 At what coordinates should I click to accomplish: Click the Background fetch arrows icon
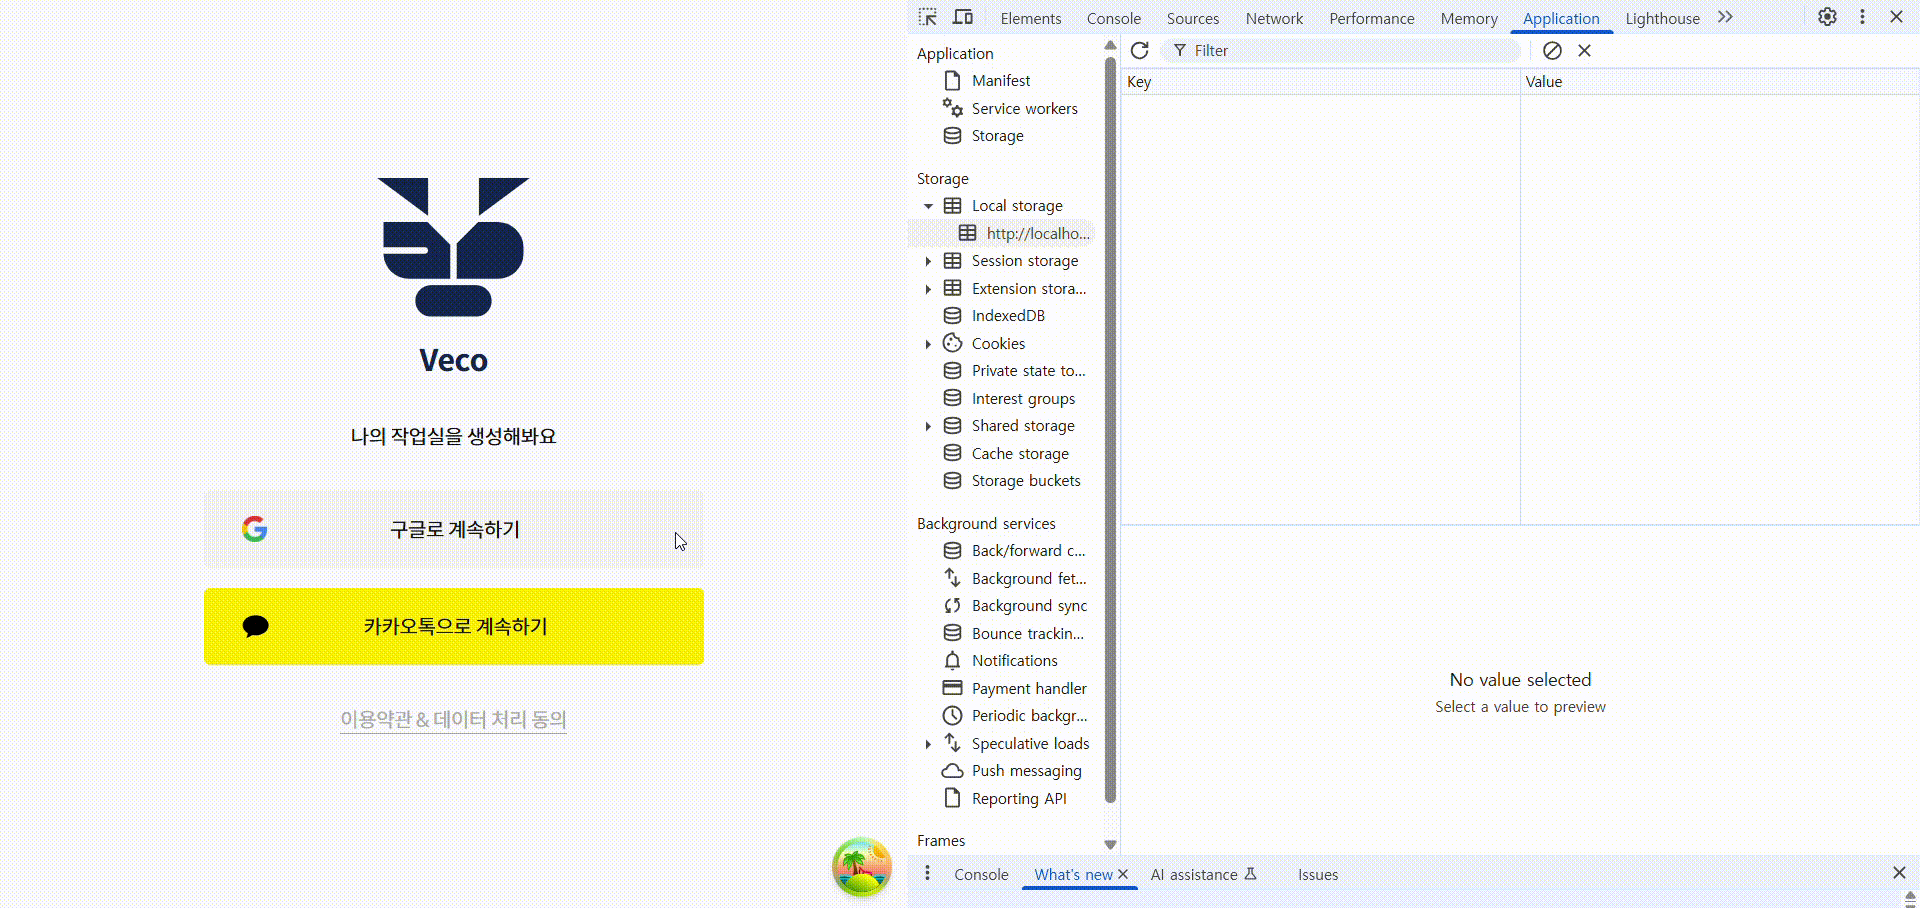pos(952,578)
